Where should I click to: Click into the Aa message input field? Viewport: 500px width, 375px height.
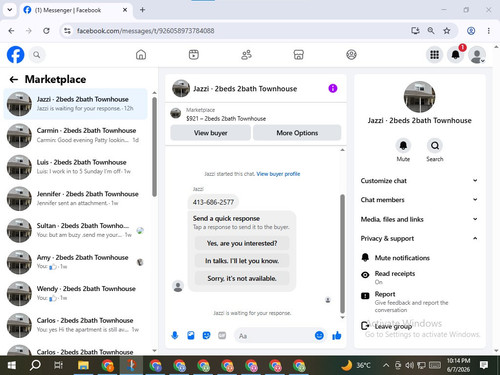274,336
